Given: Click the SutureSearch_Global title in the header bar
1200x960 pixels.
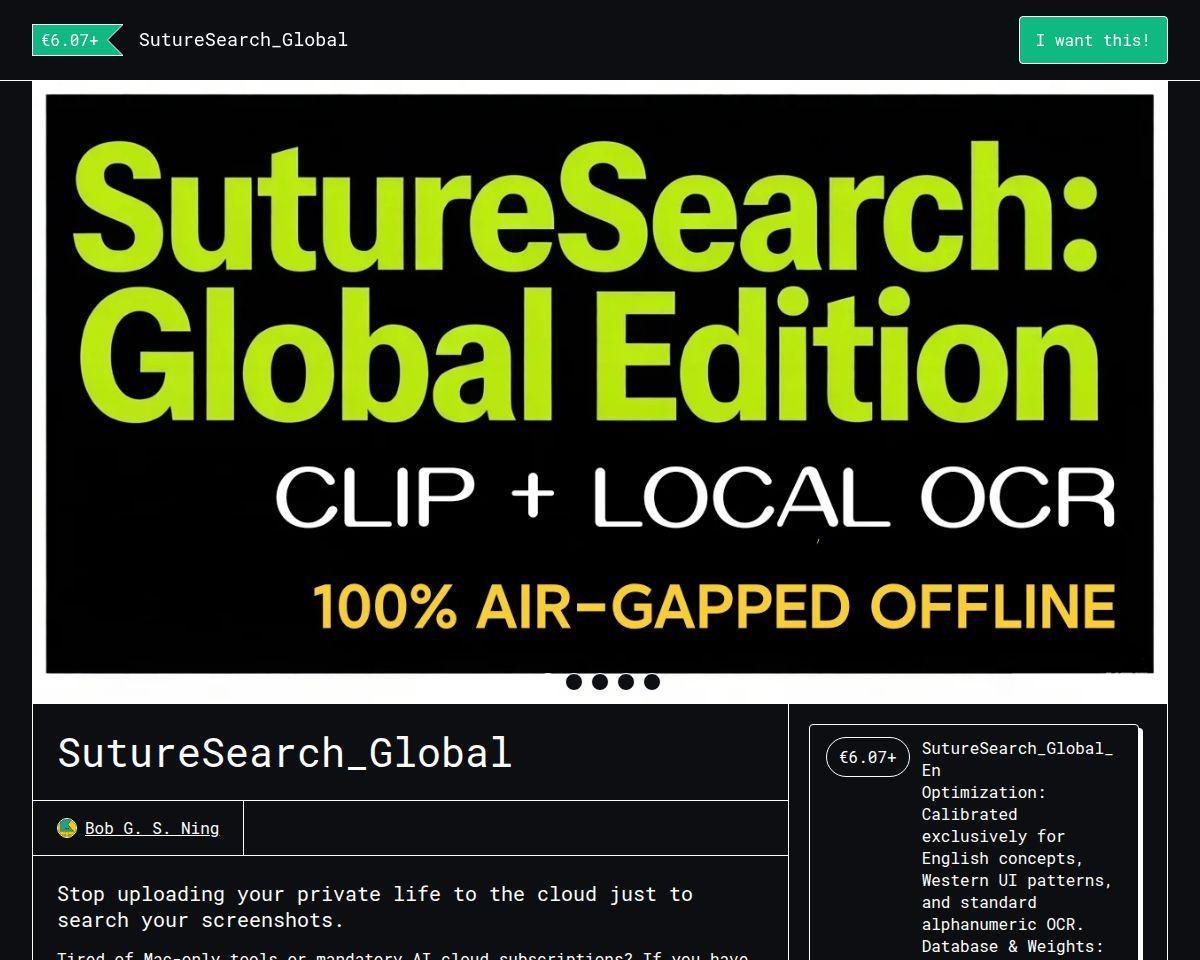Looking at the screenshot, I should tap(243, 40).
